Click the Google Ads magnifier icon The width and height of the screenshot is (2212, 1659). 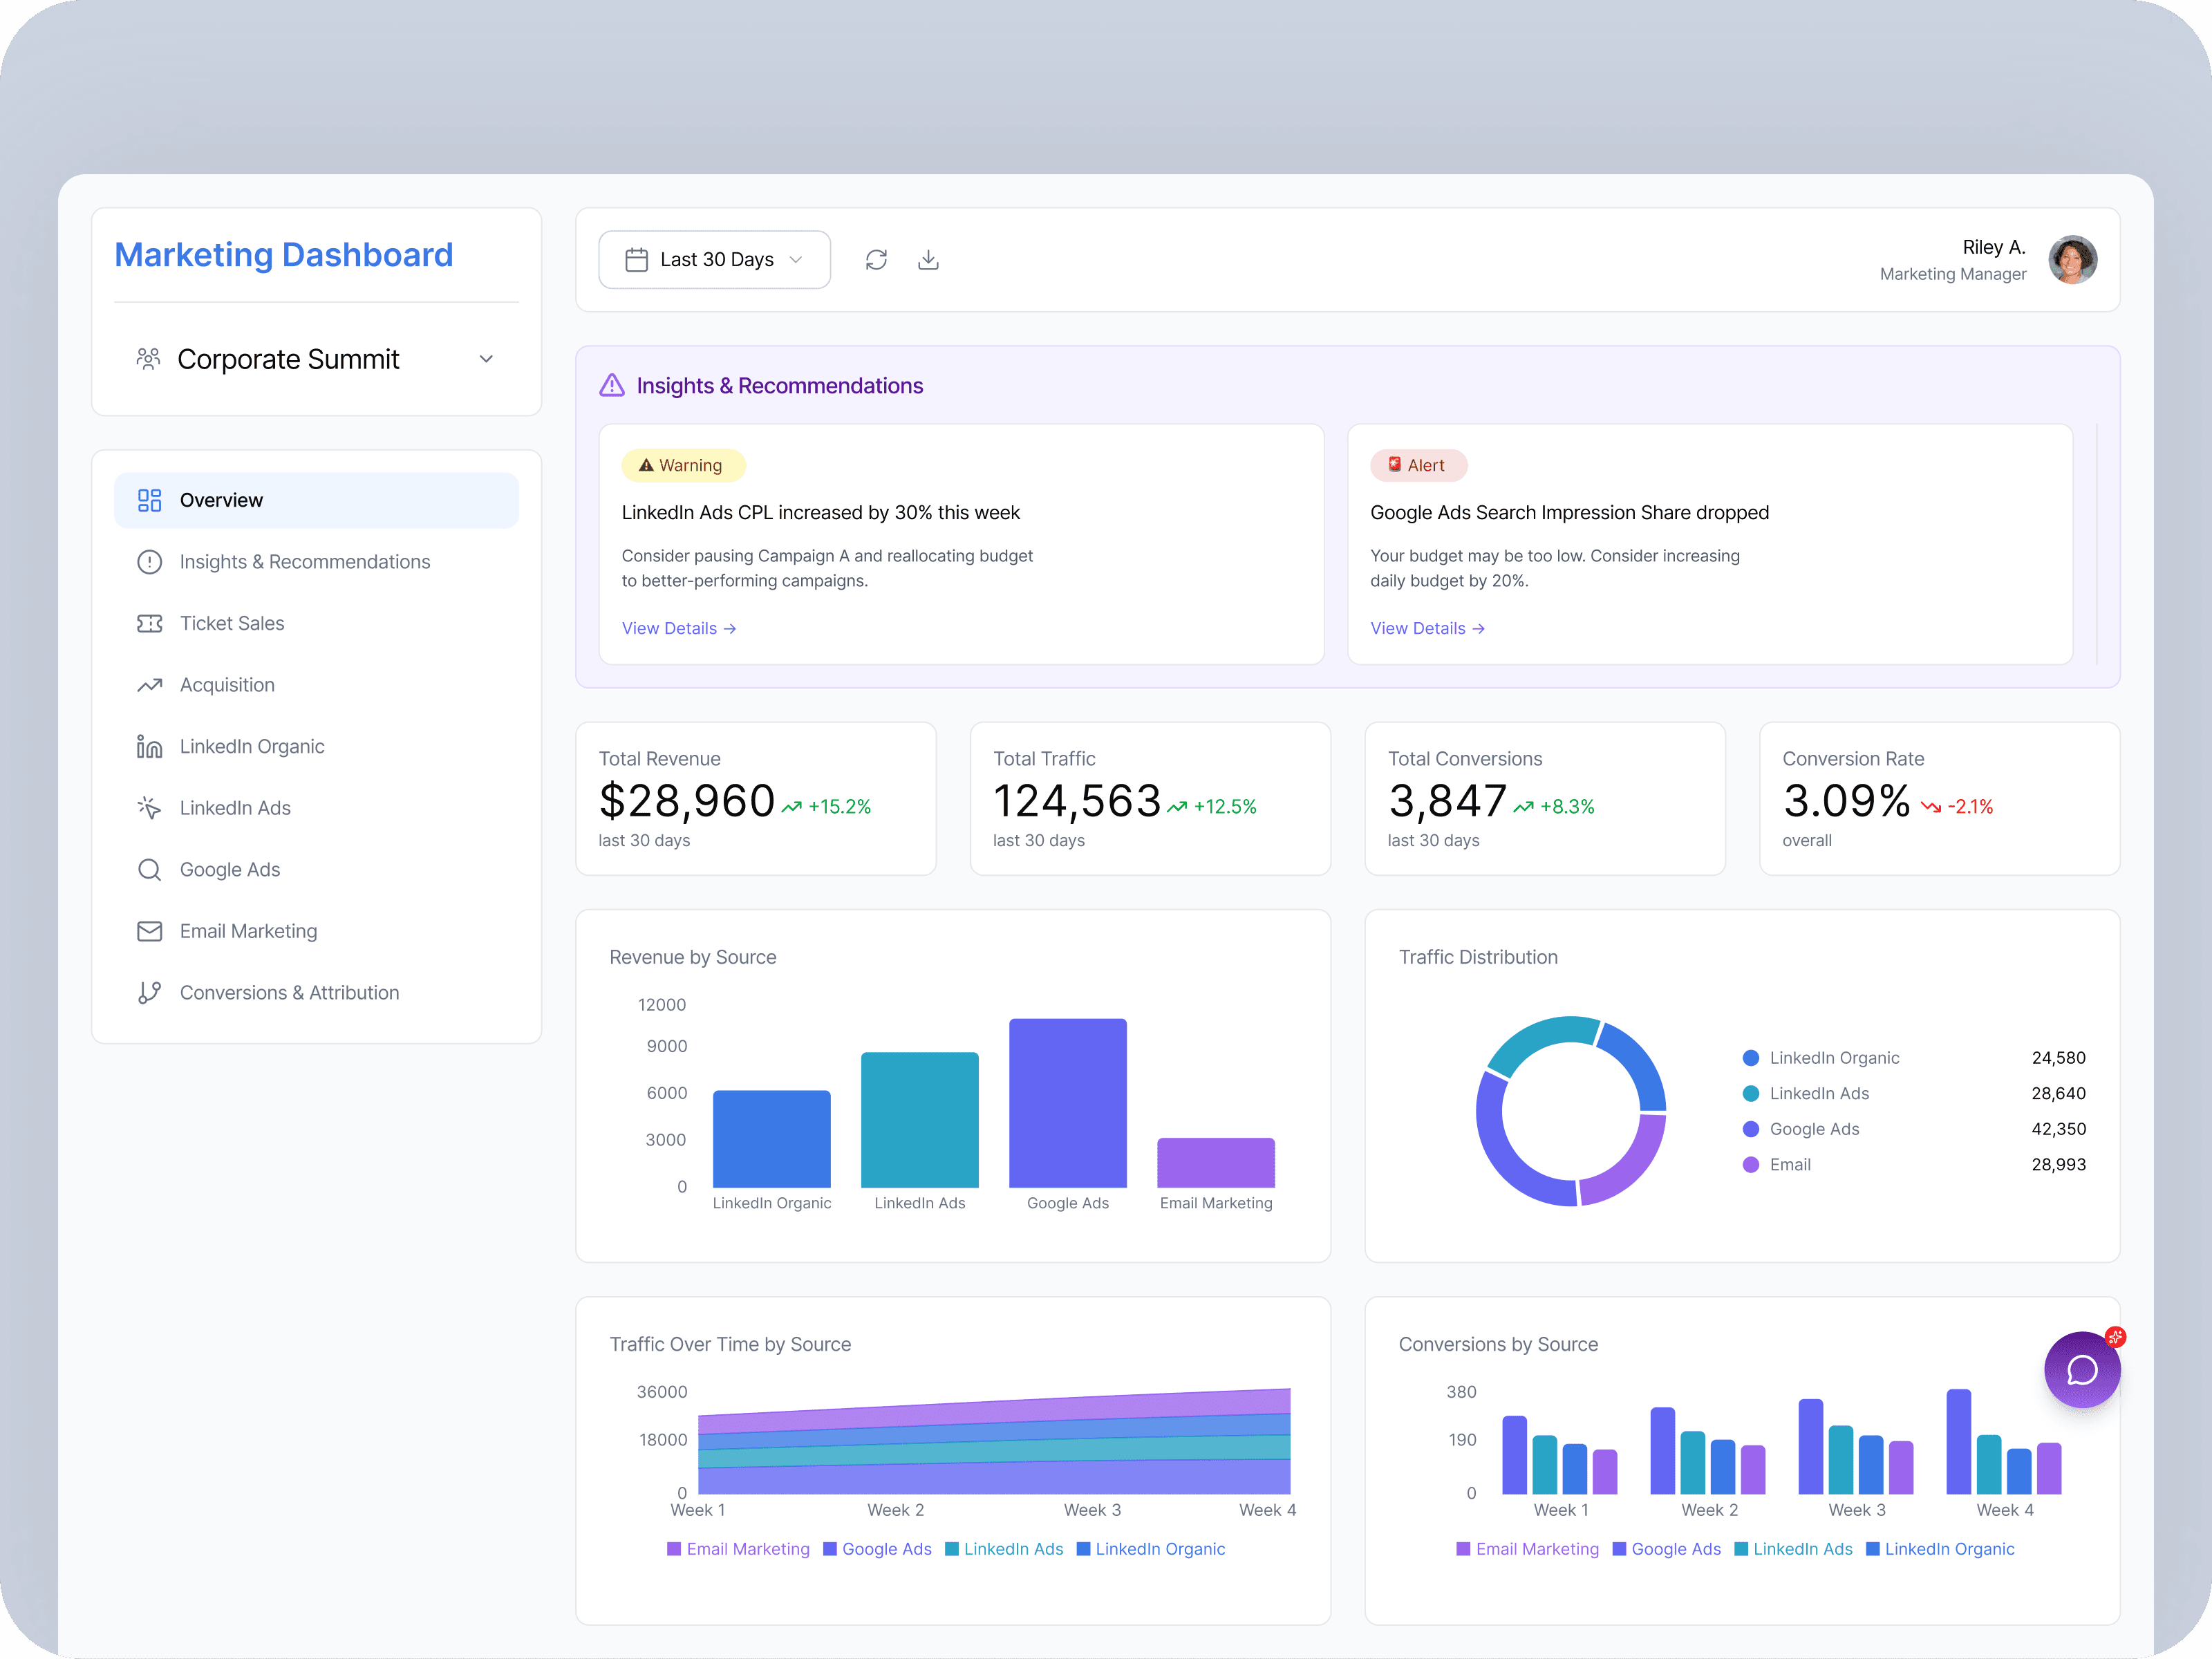[x=149, y=870]
